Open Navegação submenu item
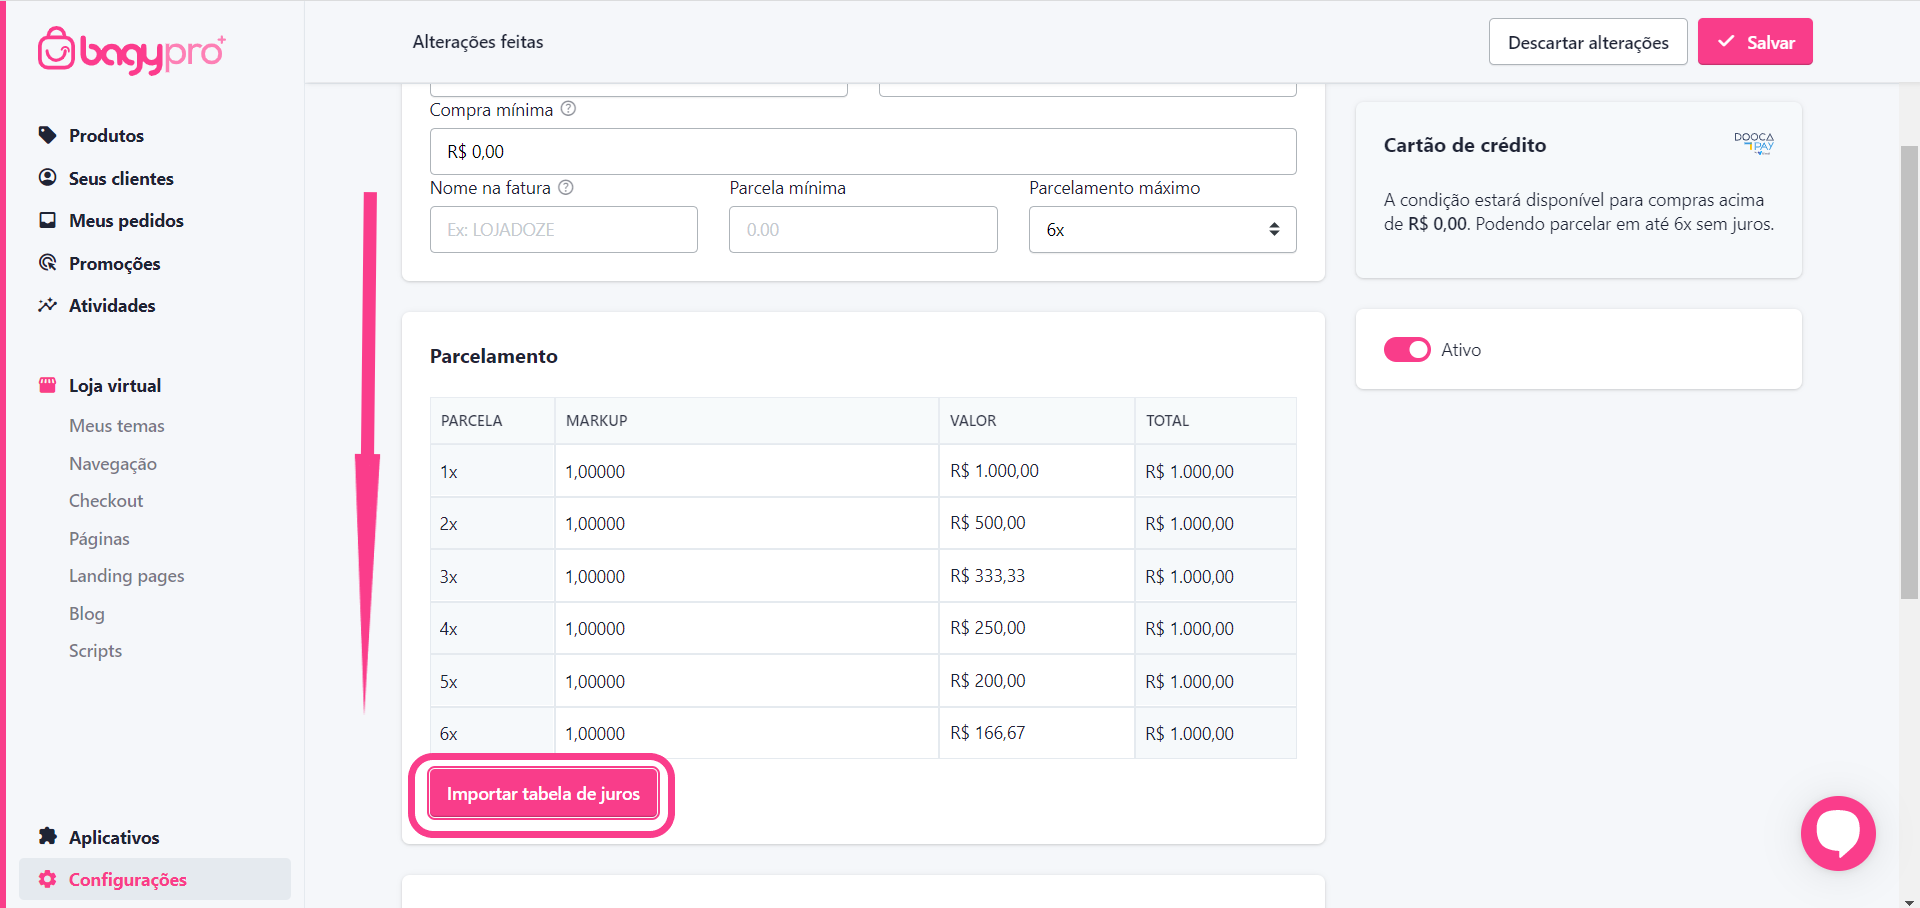Screen dimensions: 1920x908 pyautogui.click(x=113, y=464)
